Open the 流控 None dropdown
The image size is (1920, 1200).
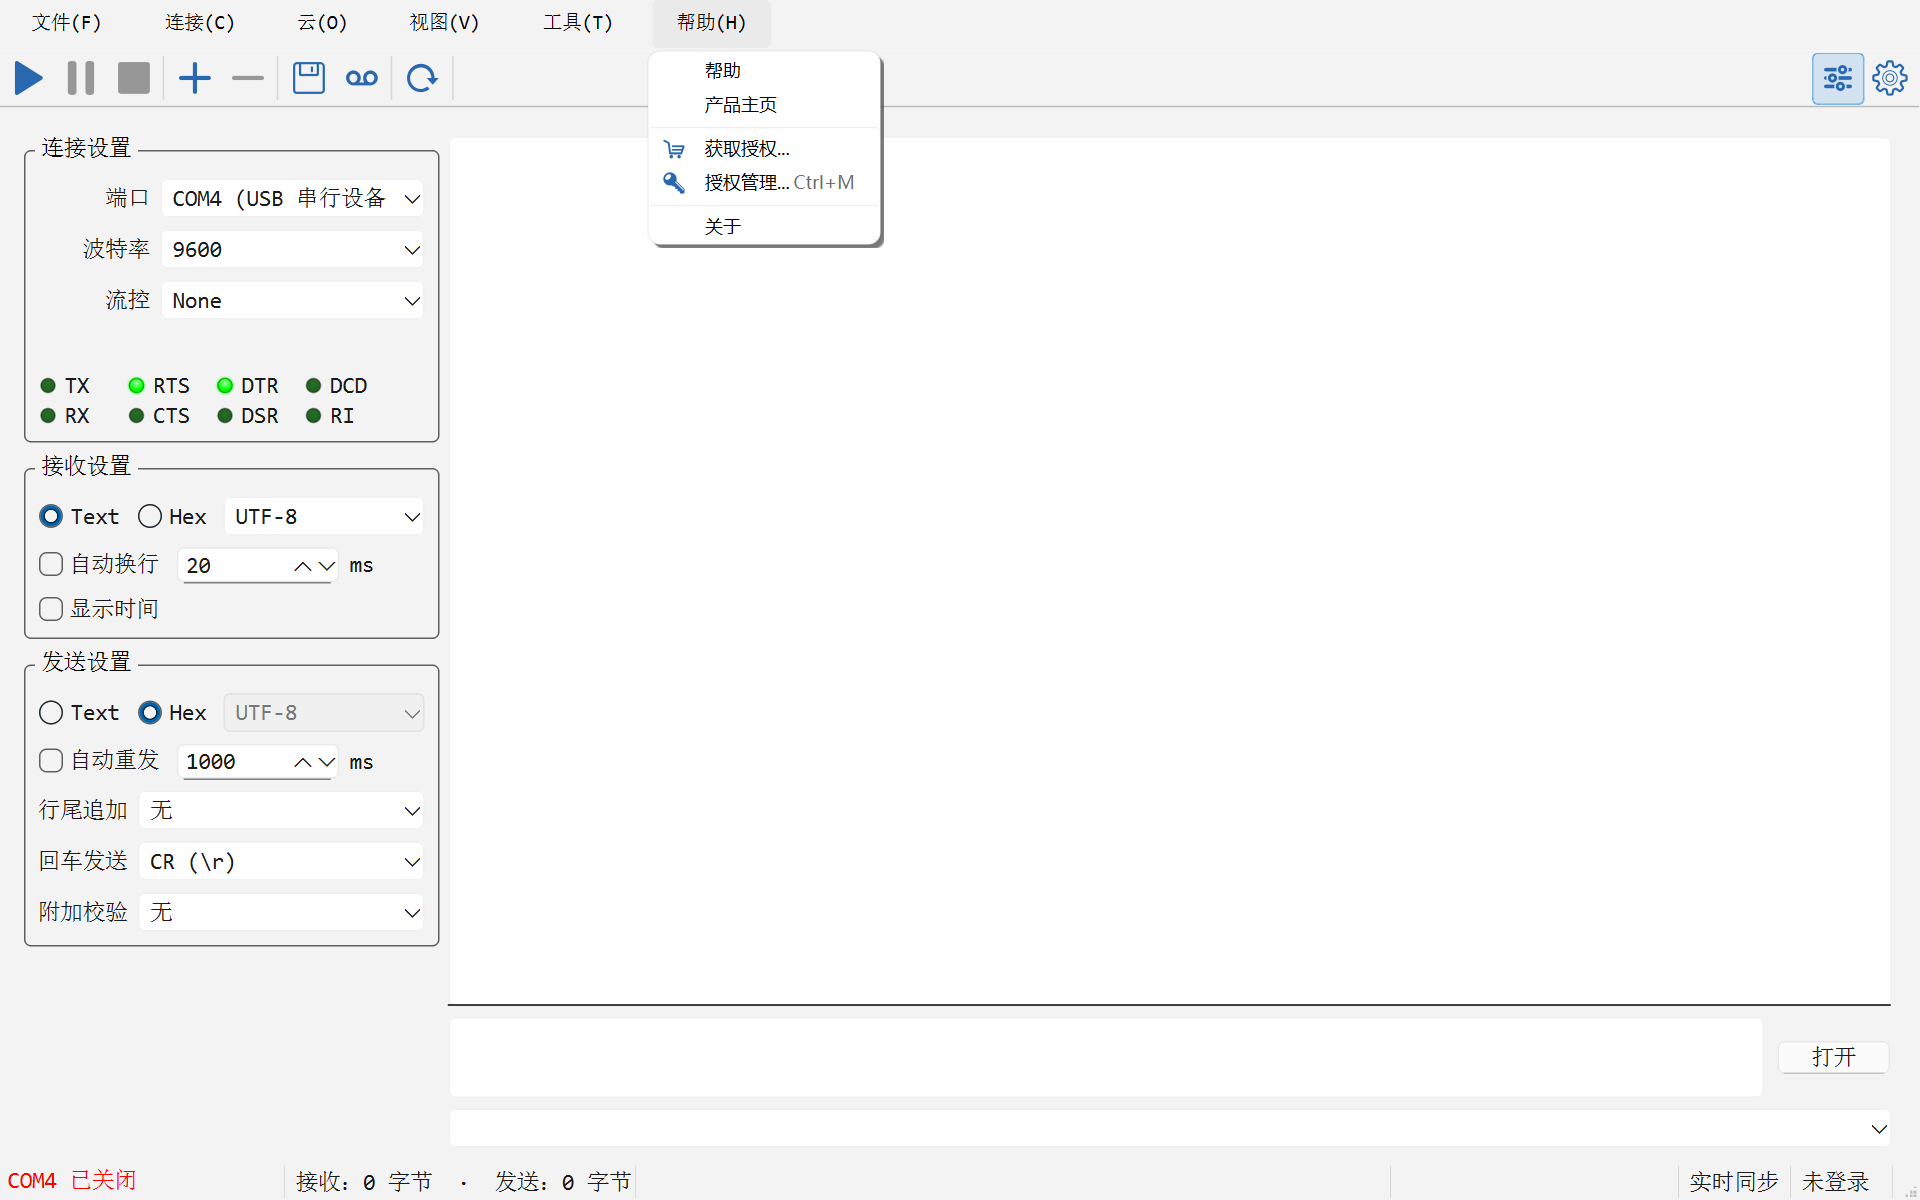point(292,301)
